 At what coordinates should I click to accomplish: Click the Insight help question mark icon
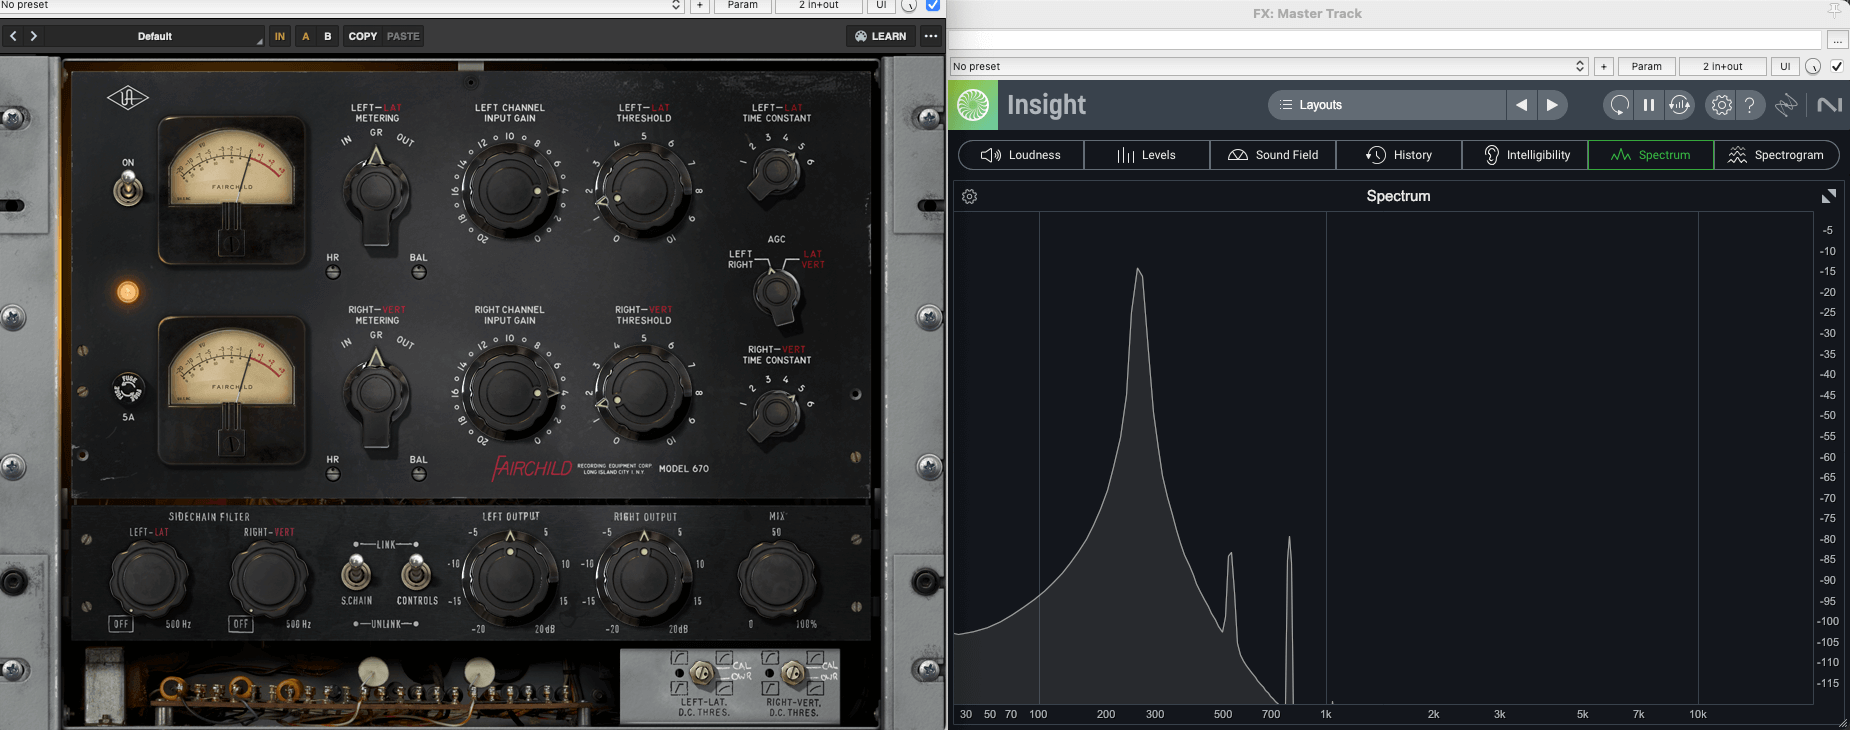pyautogui.click(x=1750, y=105)
